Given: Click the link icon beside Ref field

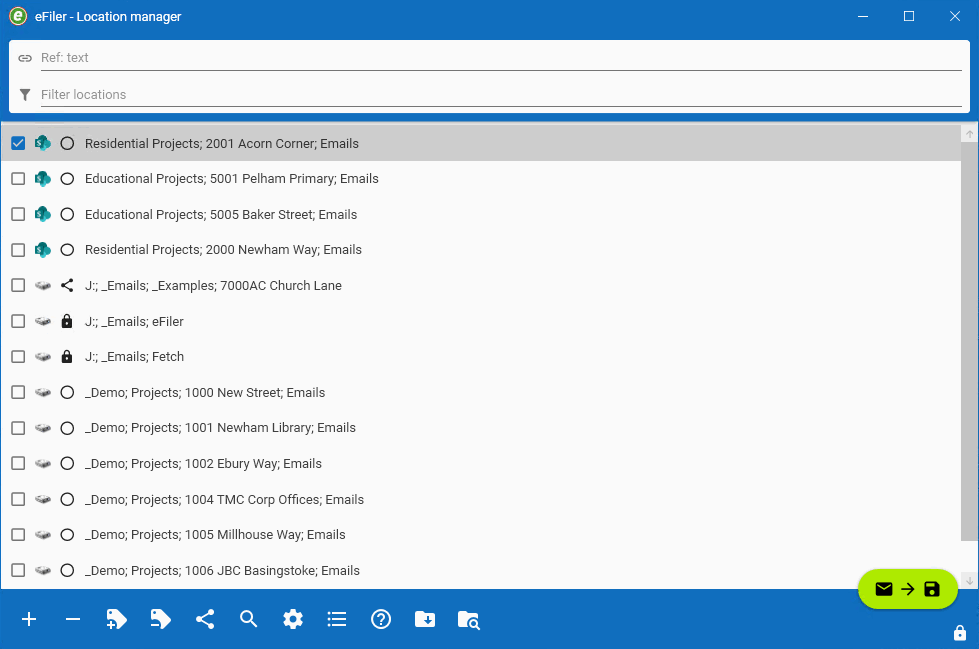Looking at the screenshot, I should (x=25, y=58).
